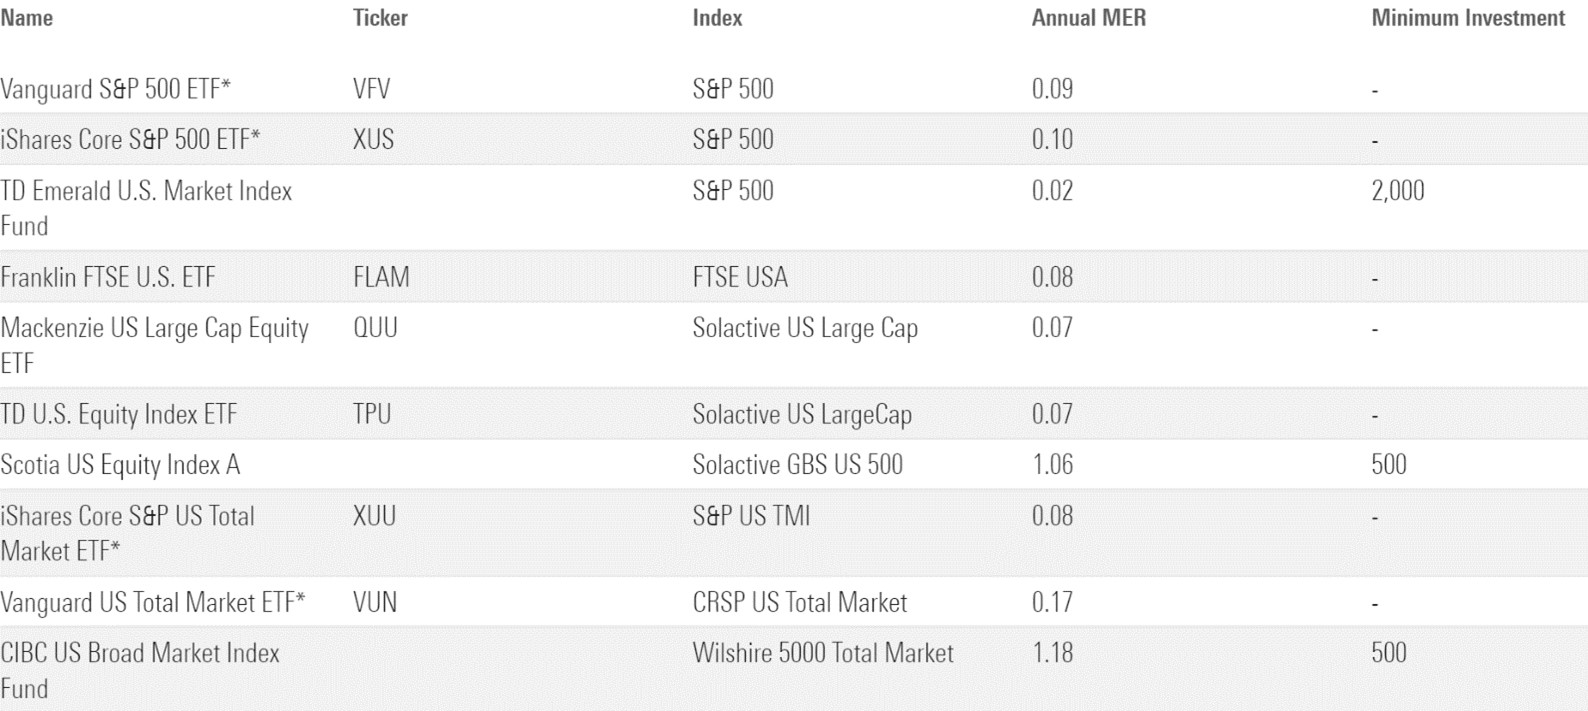This screenshot has height=711, width=1588.
Task: Open Scotia US Equity Index A row
Action: [x=120, y=465]
